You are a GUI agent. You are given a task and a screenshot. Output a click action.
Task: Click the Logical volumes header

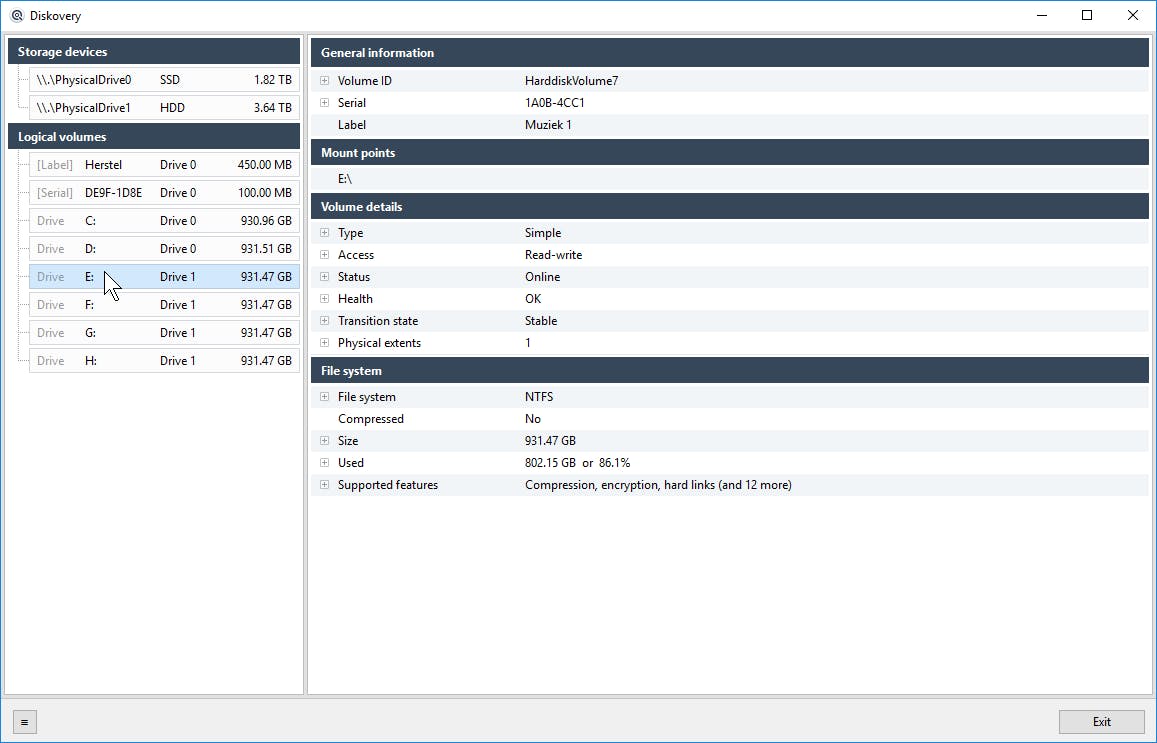[153, 136]
